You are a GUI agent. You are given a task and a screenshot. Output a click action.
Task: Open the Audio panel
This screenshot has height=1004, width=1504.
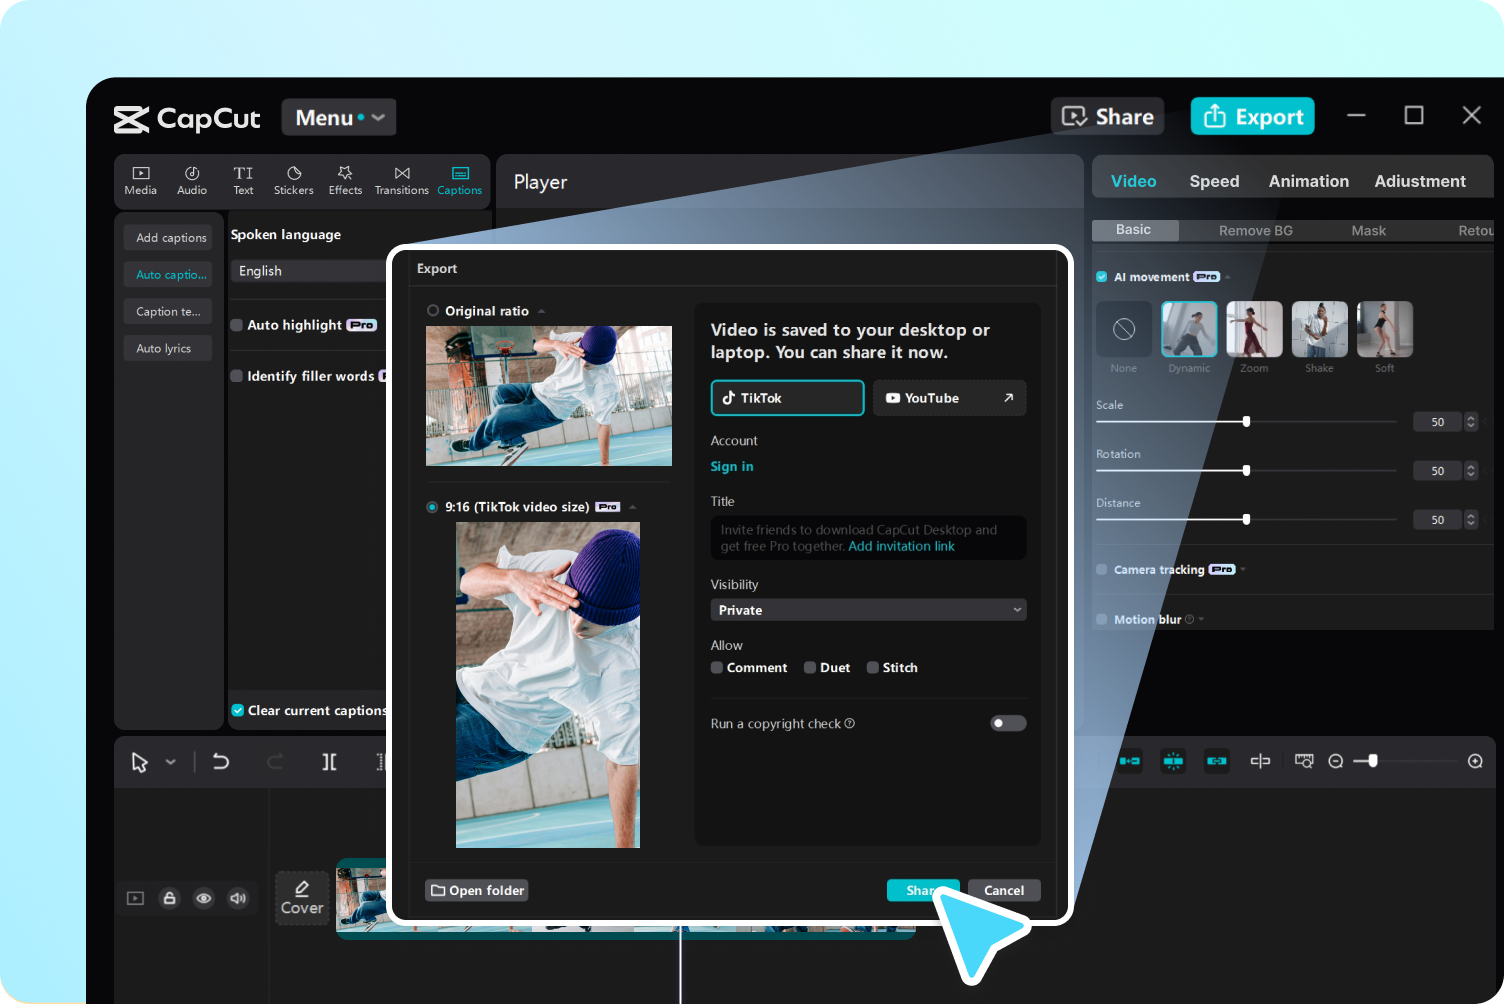coord(192,181)
